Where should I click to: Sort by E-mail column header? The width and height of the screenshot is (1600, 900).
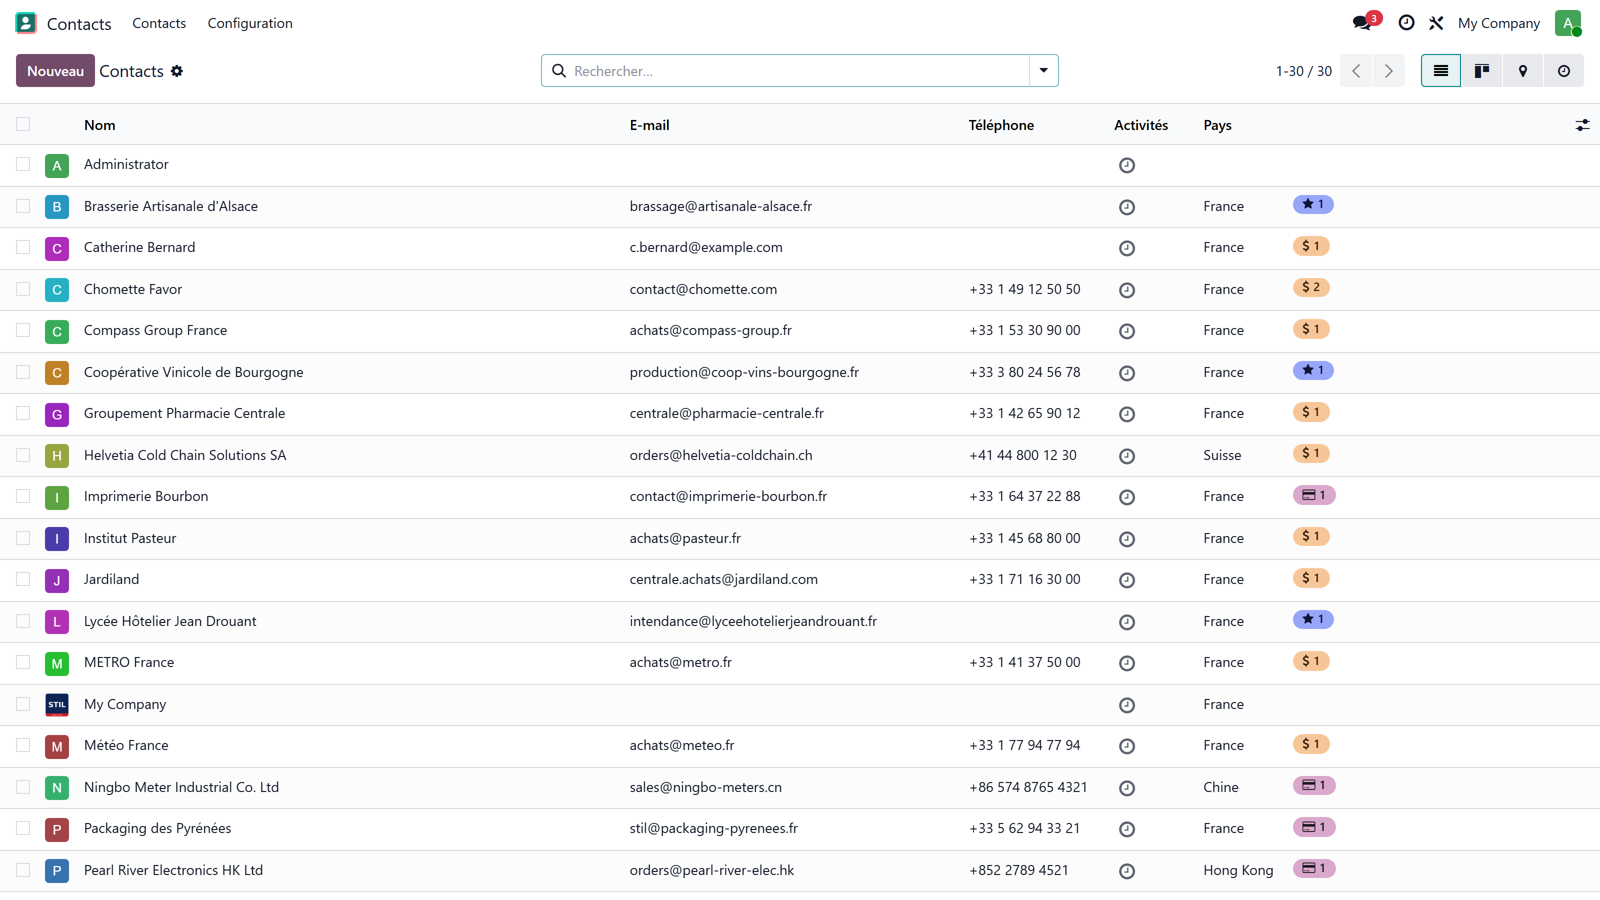(650, 125)
